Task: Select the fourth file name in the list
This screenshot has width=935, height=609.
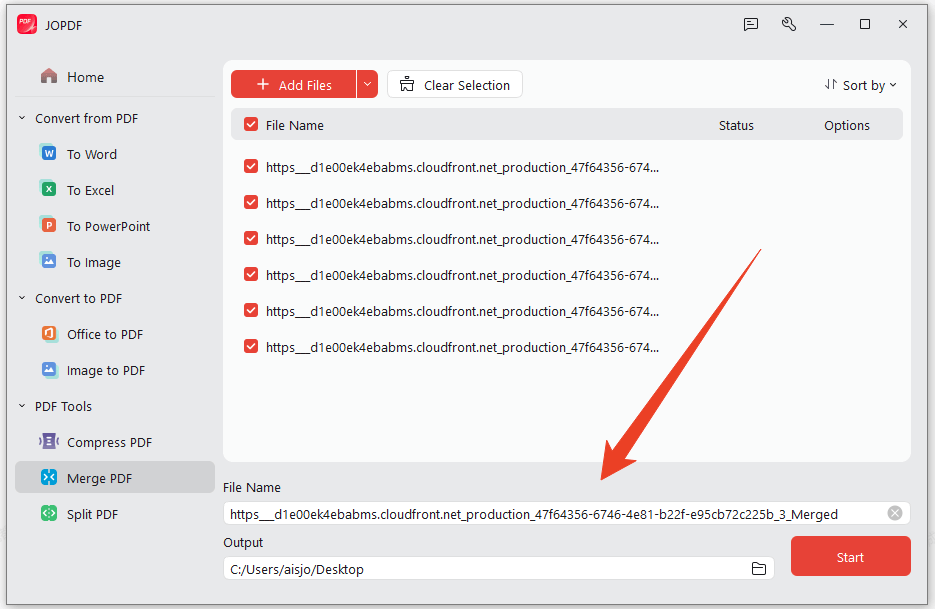Action: click(462, 275)
